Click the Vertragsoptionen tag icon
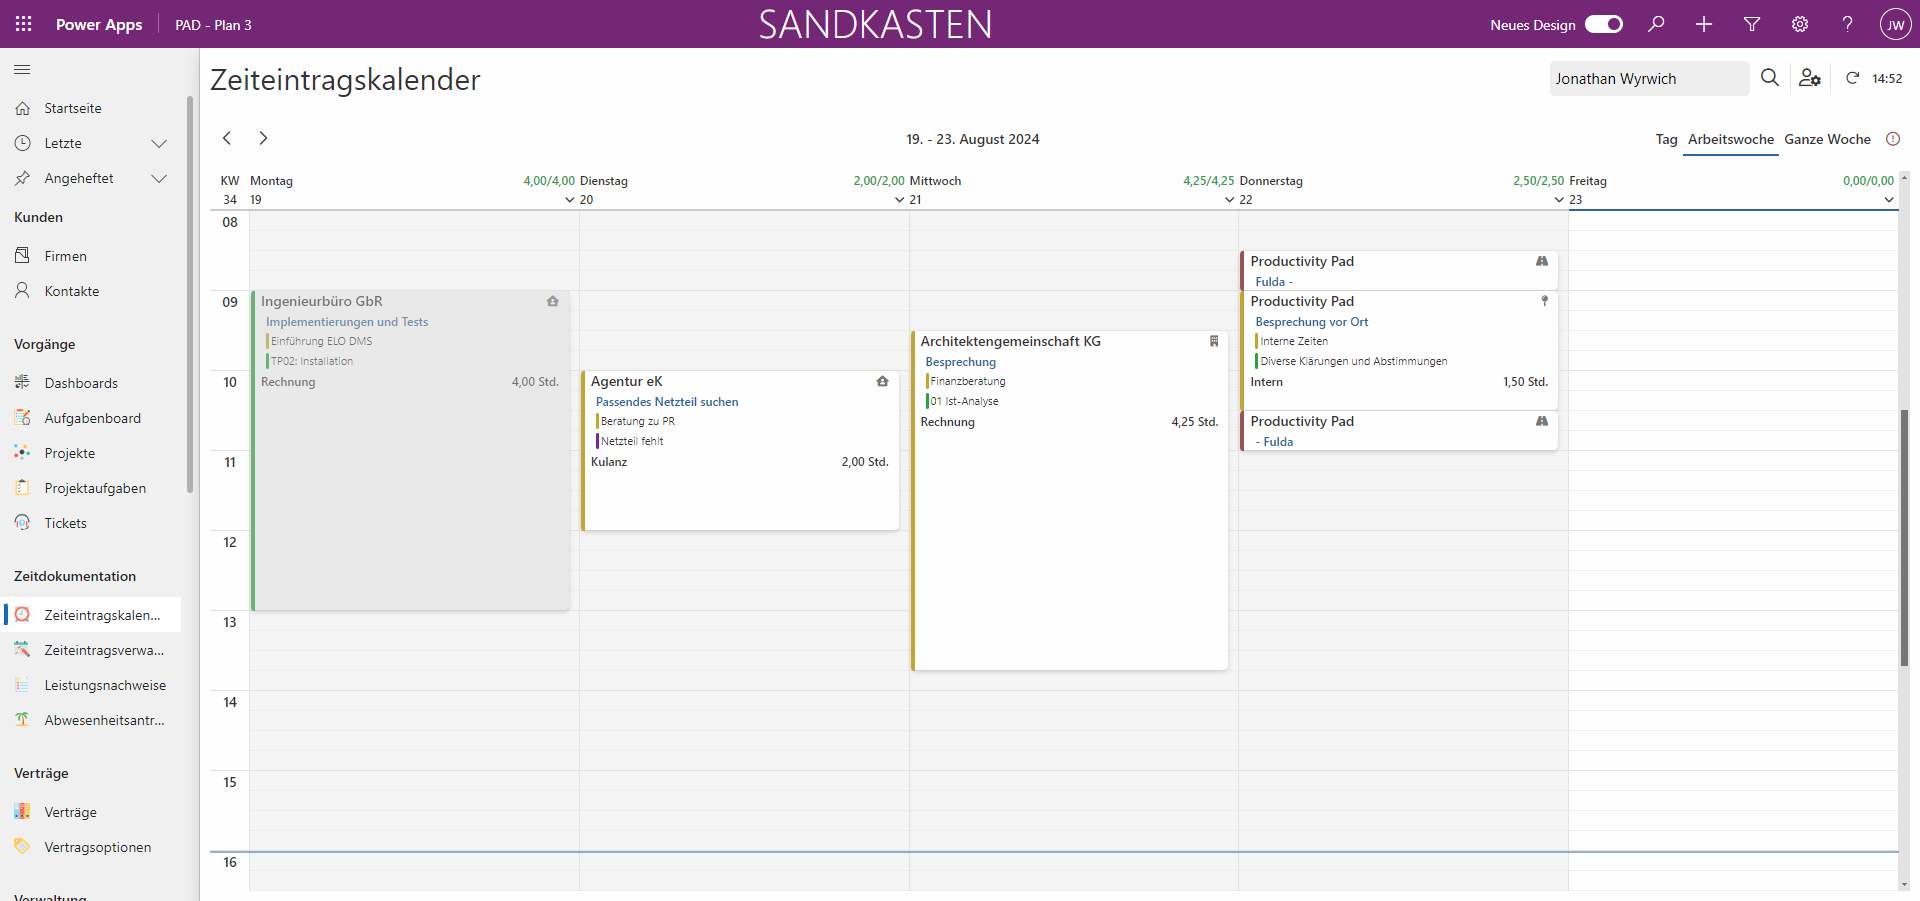Screen dimensions: 1920x901 click(22, 847)
